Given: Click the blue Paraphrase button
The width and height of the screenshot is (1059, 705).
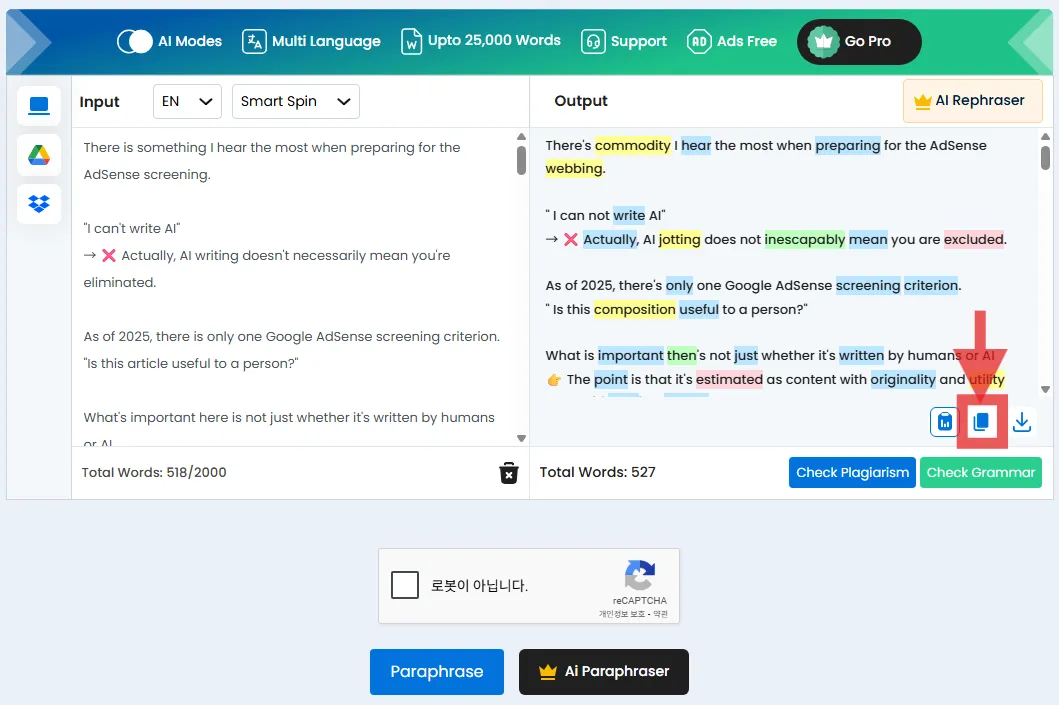Looking at the screenshot, I should (x=437, y=672).
